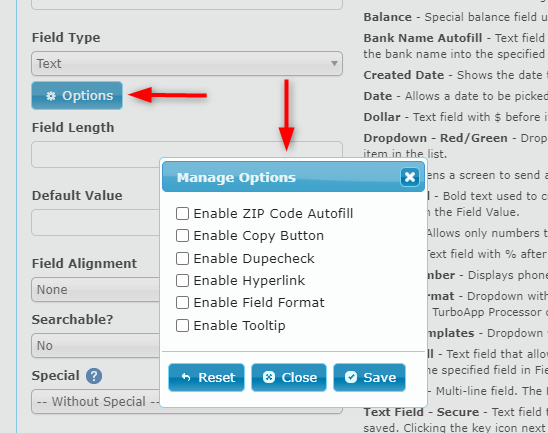The image size is (548, 433).
Task: Click the Reset button label
Action: click(x=217, y=377)
